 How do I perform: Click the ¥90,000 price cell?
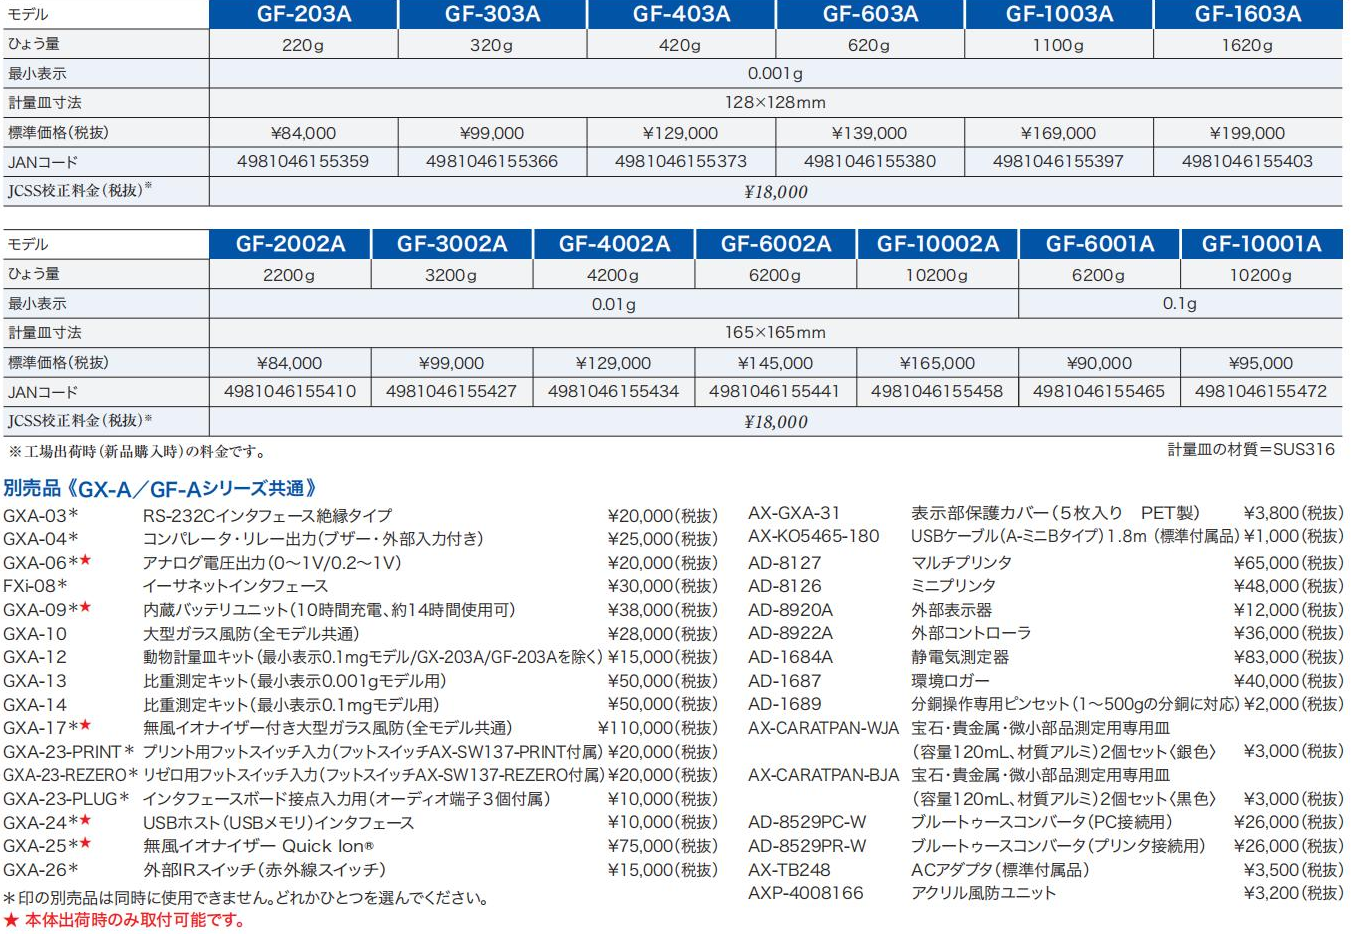1099,363
